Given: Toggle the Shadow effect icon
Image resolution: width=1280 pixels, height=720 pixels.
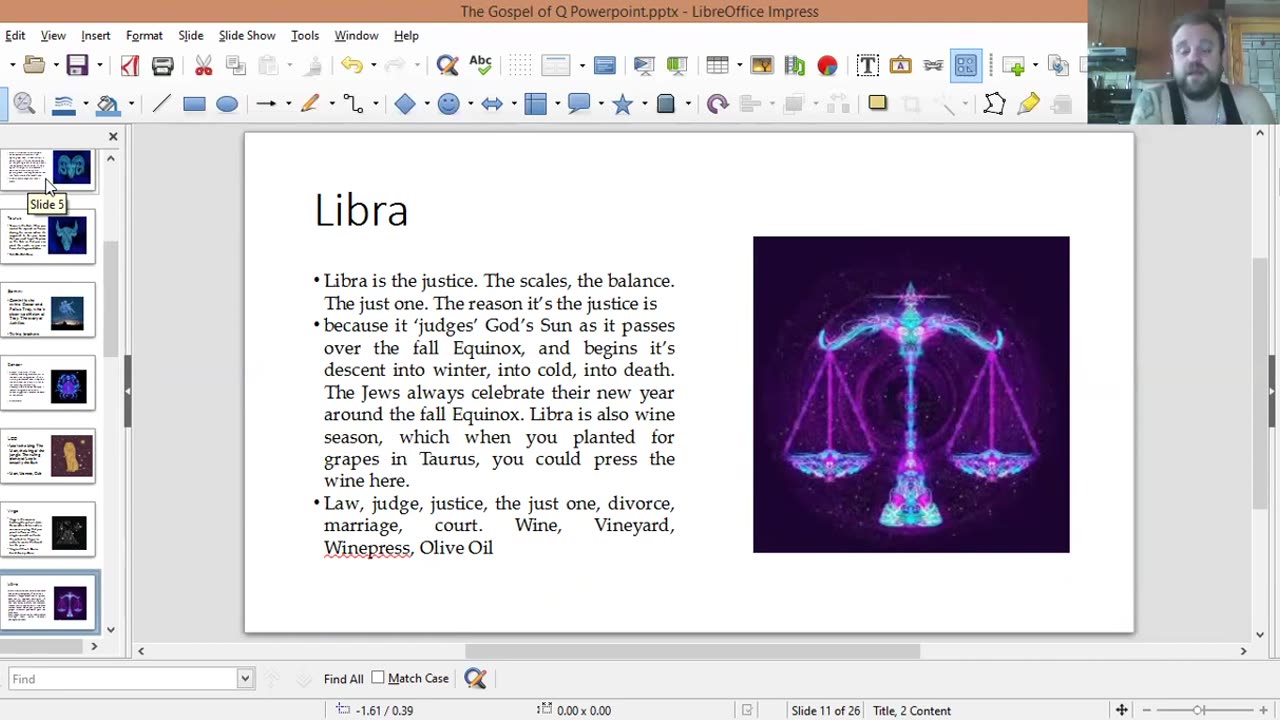Looking at the screenshot, I should [x=877, y=103].
